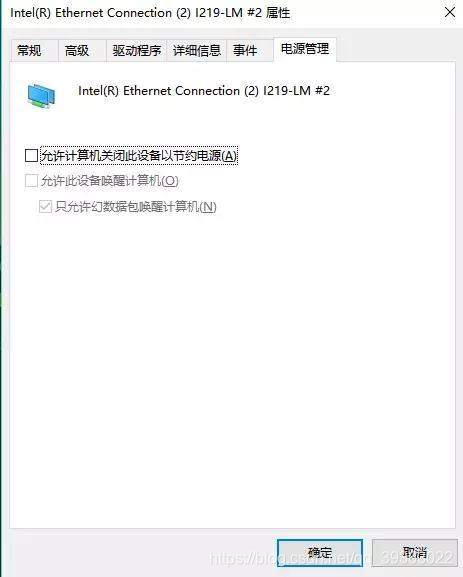The image size is (463, 577).
Task: Tick the 允许计算机关闭此设备以节约电源 checkbox
Action: [31, 156]
